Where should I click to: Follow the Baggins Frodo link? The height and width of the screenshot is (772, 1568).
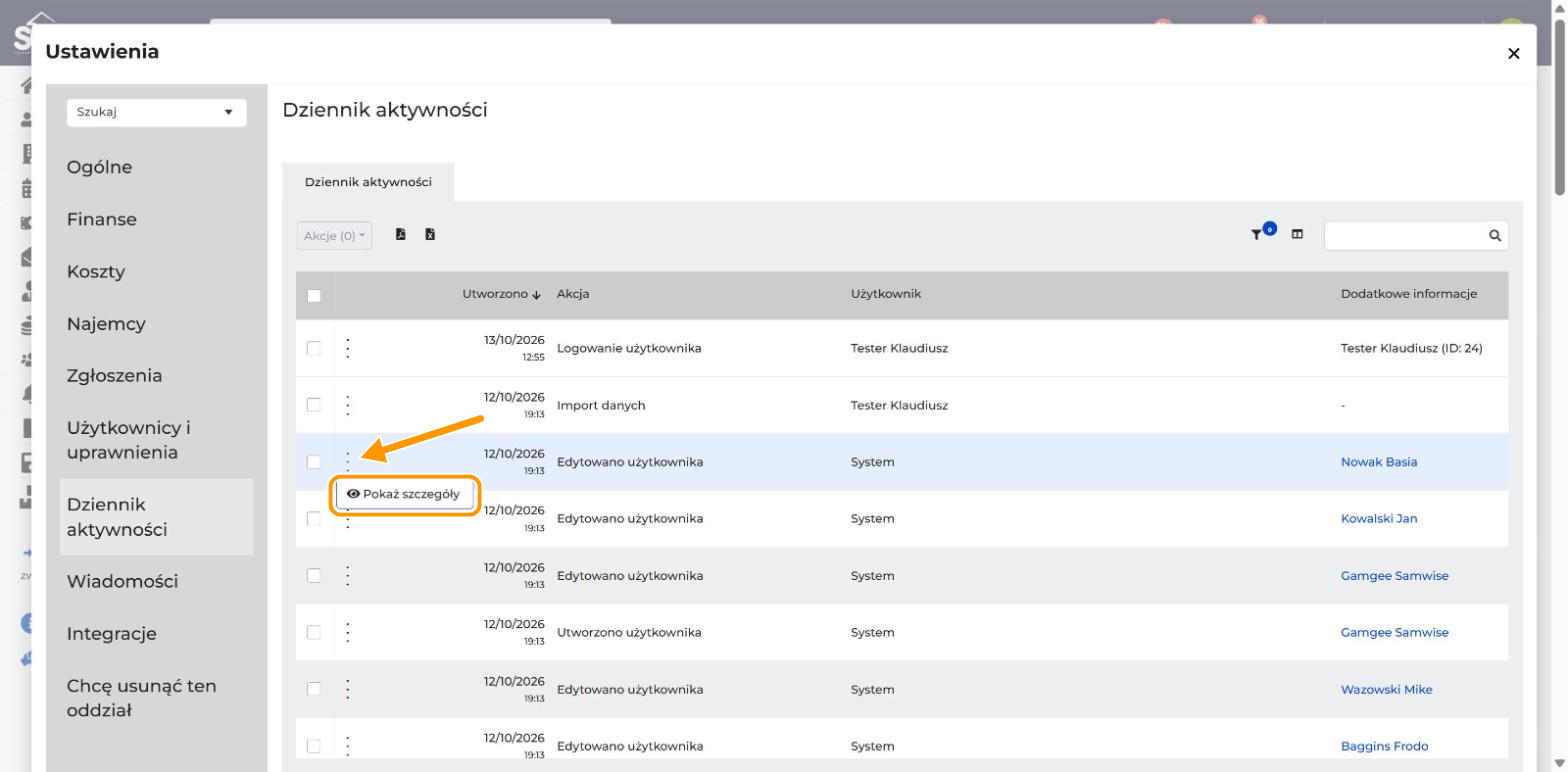[x=1384, y=746]
